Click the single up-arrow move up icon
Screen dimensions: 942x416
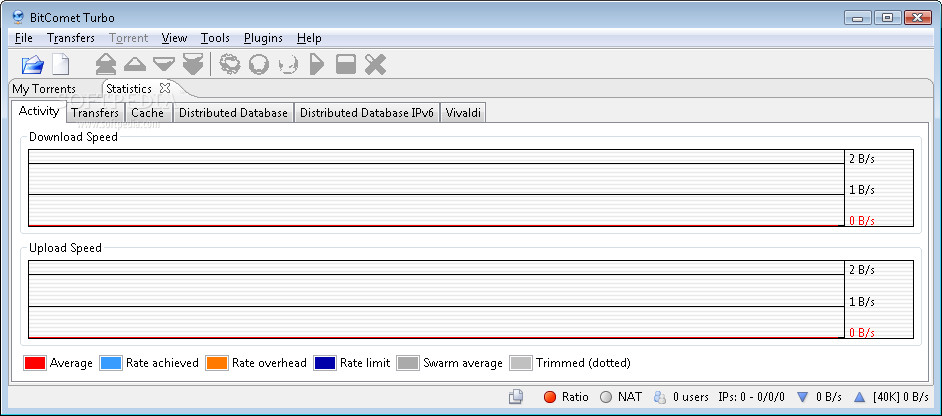coord(135,64)
